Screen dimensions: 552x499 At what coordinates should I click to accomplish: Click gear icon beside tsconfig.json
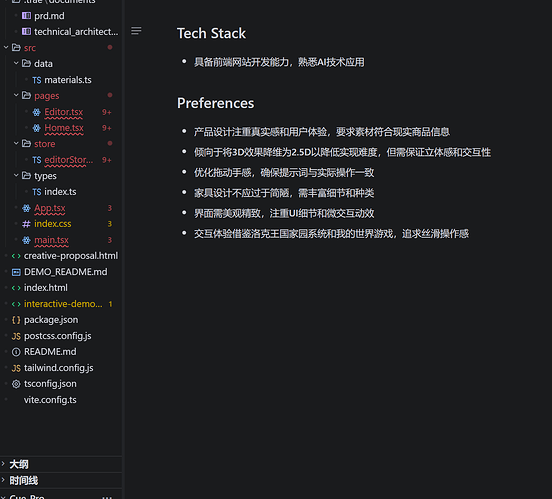(x=16, y=384)
